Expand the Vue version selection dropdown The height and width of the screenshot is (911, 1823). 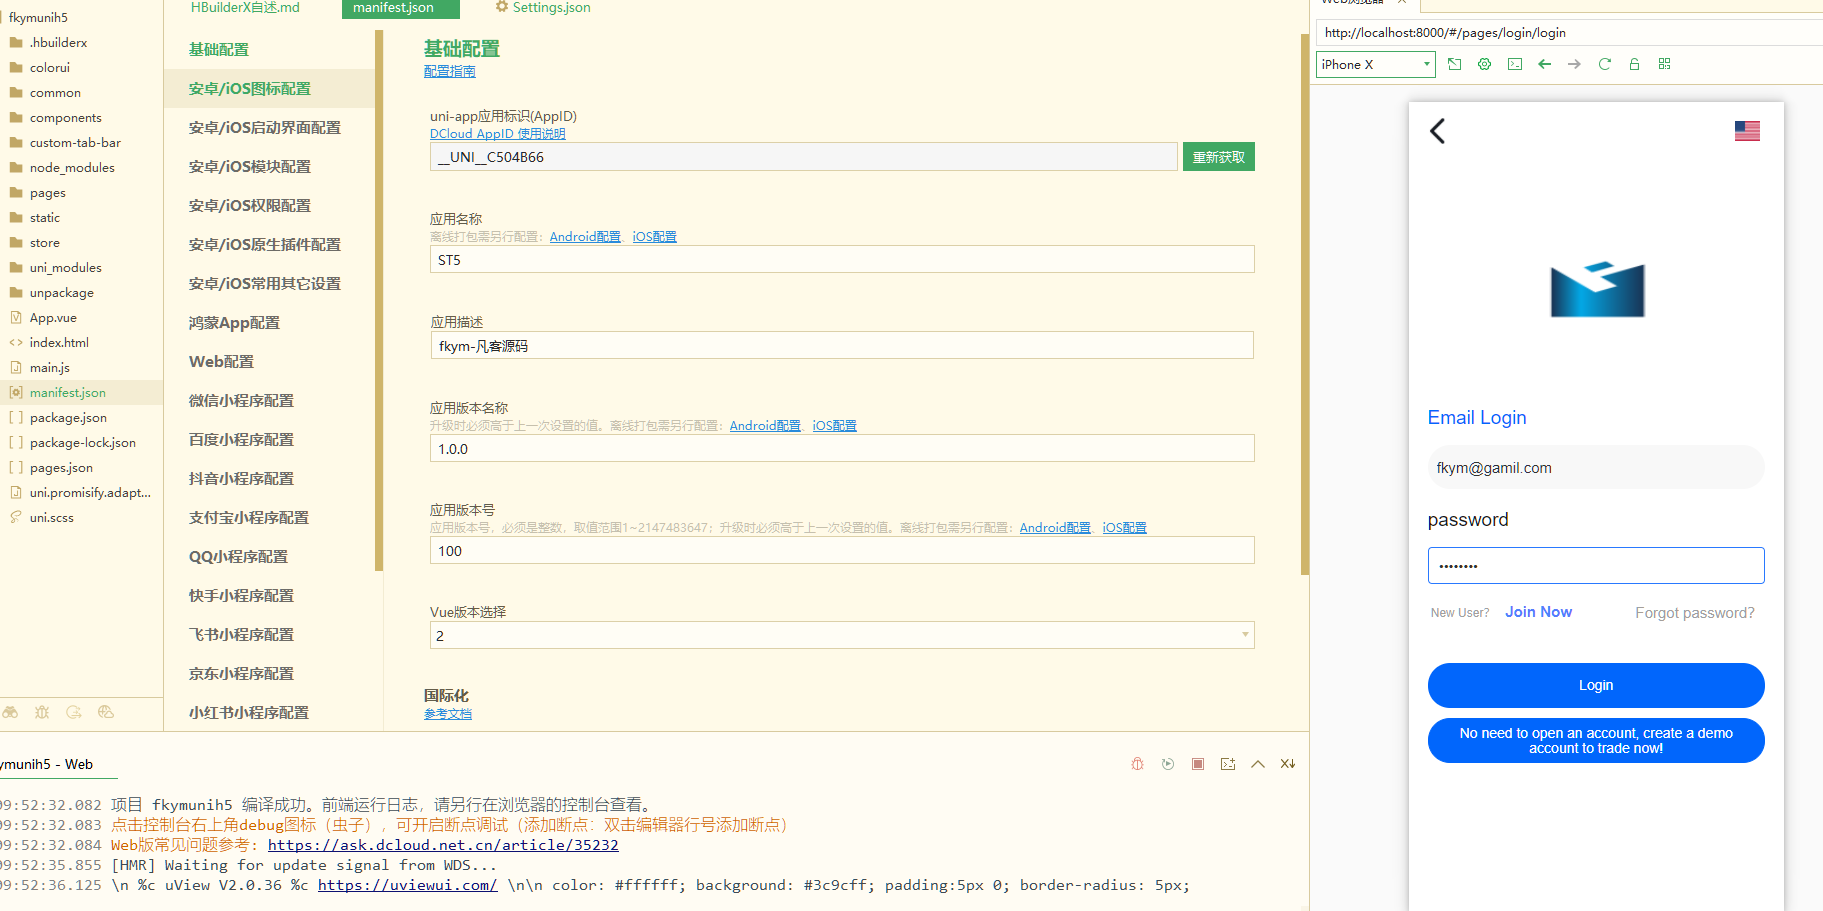tap(1244, 635)
